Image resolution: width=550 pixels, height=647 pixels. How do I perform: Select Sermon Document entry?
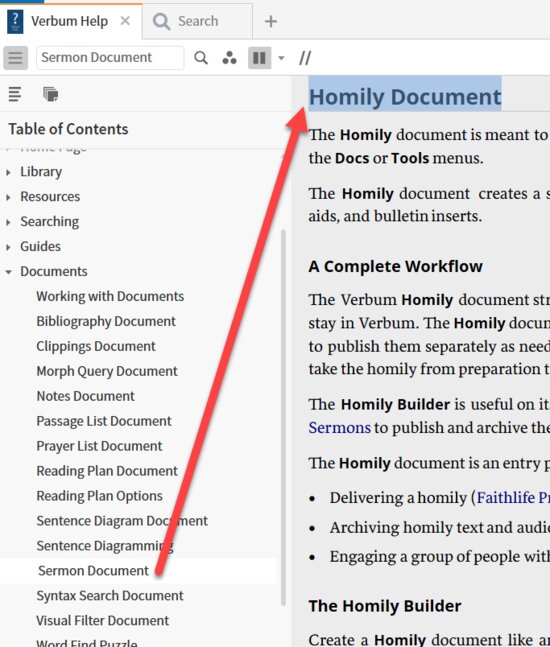(94, 571)
